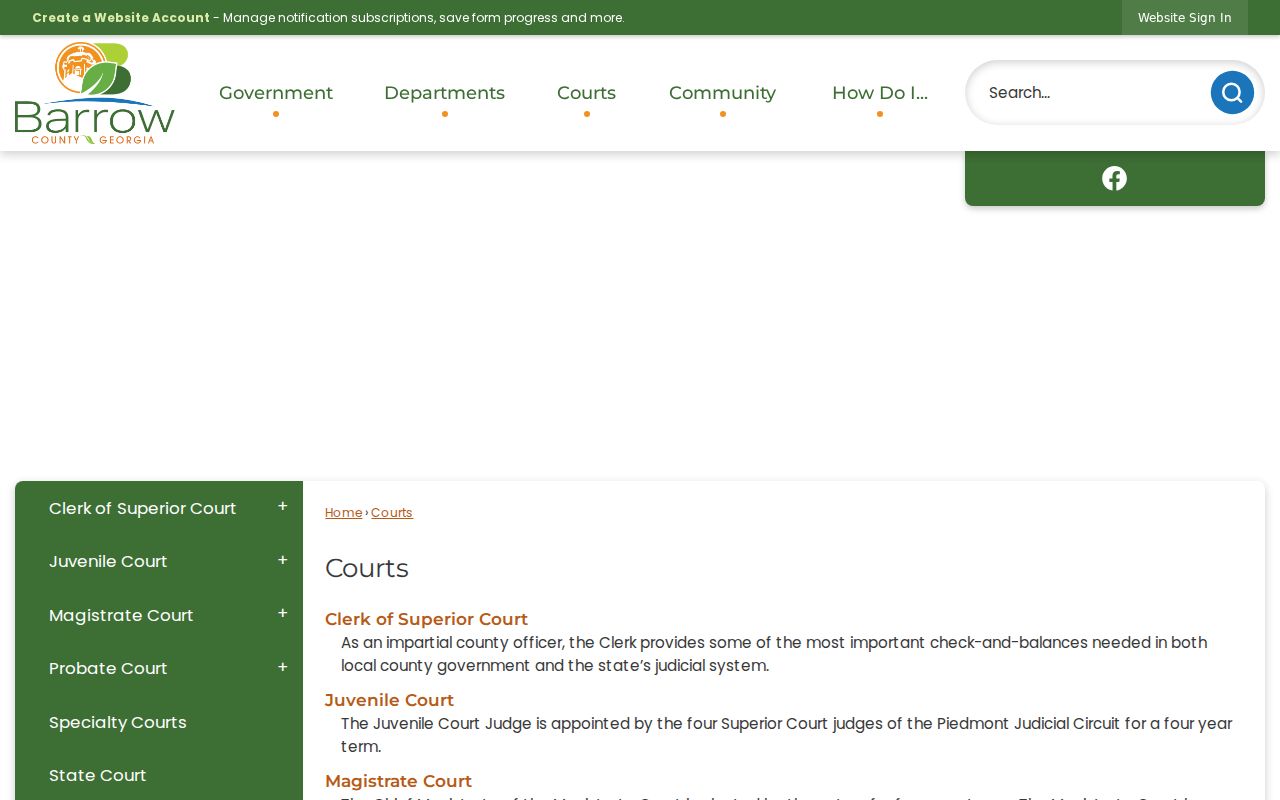
Task: Select Probate Court in the sidebar
Action: [x=108, y=668]
